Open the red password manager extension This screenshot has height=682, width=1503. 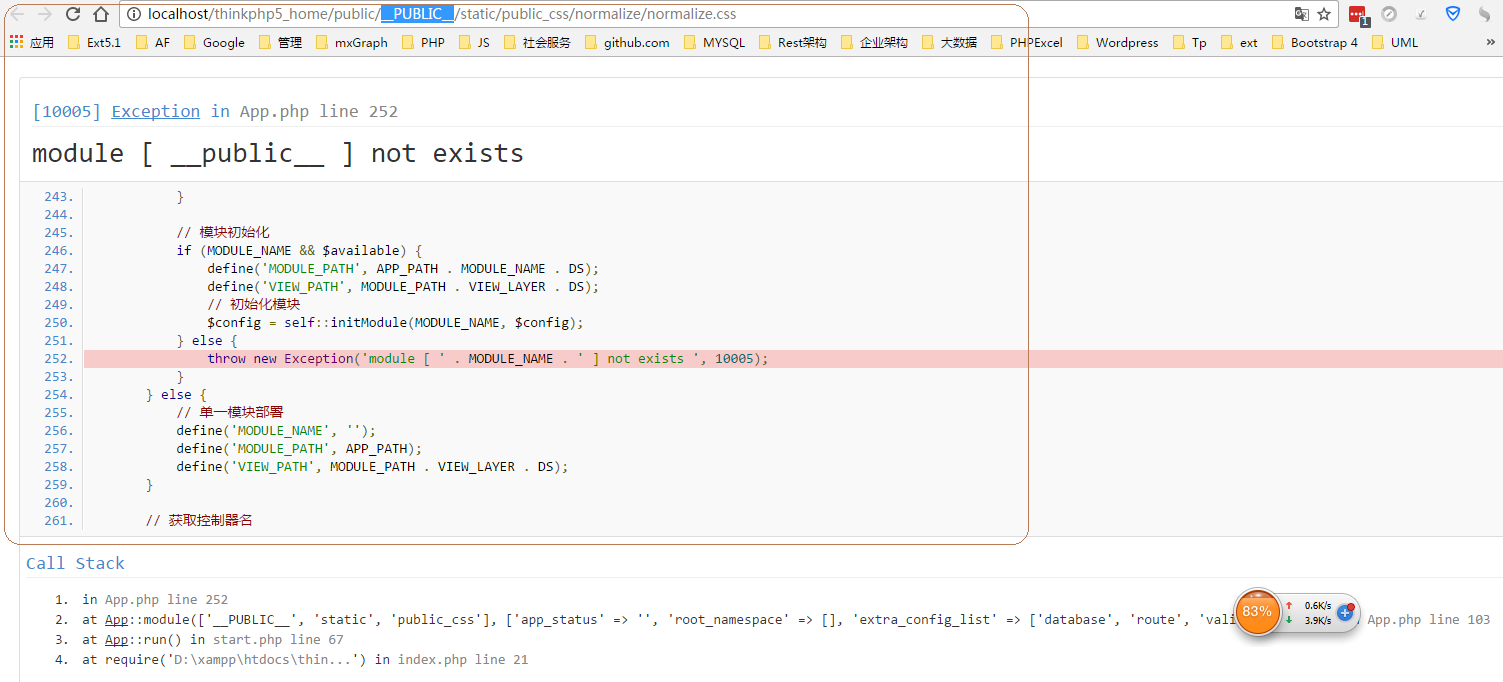pyautogui.click(x=1357, y=14)
